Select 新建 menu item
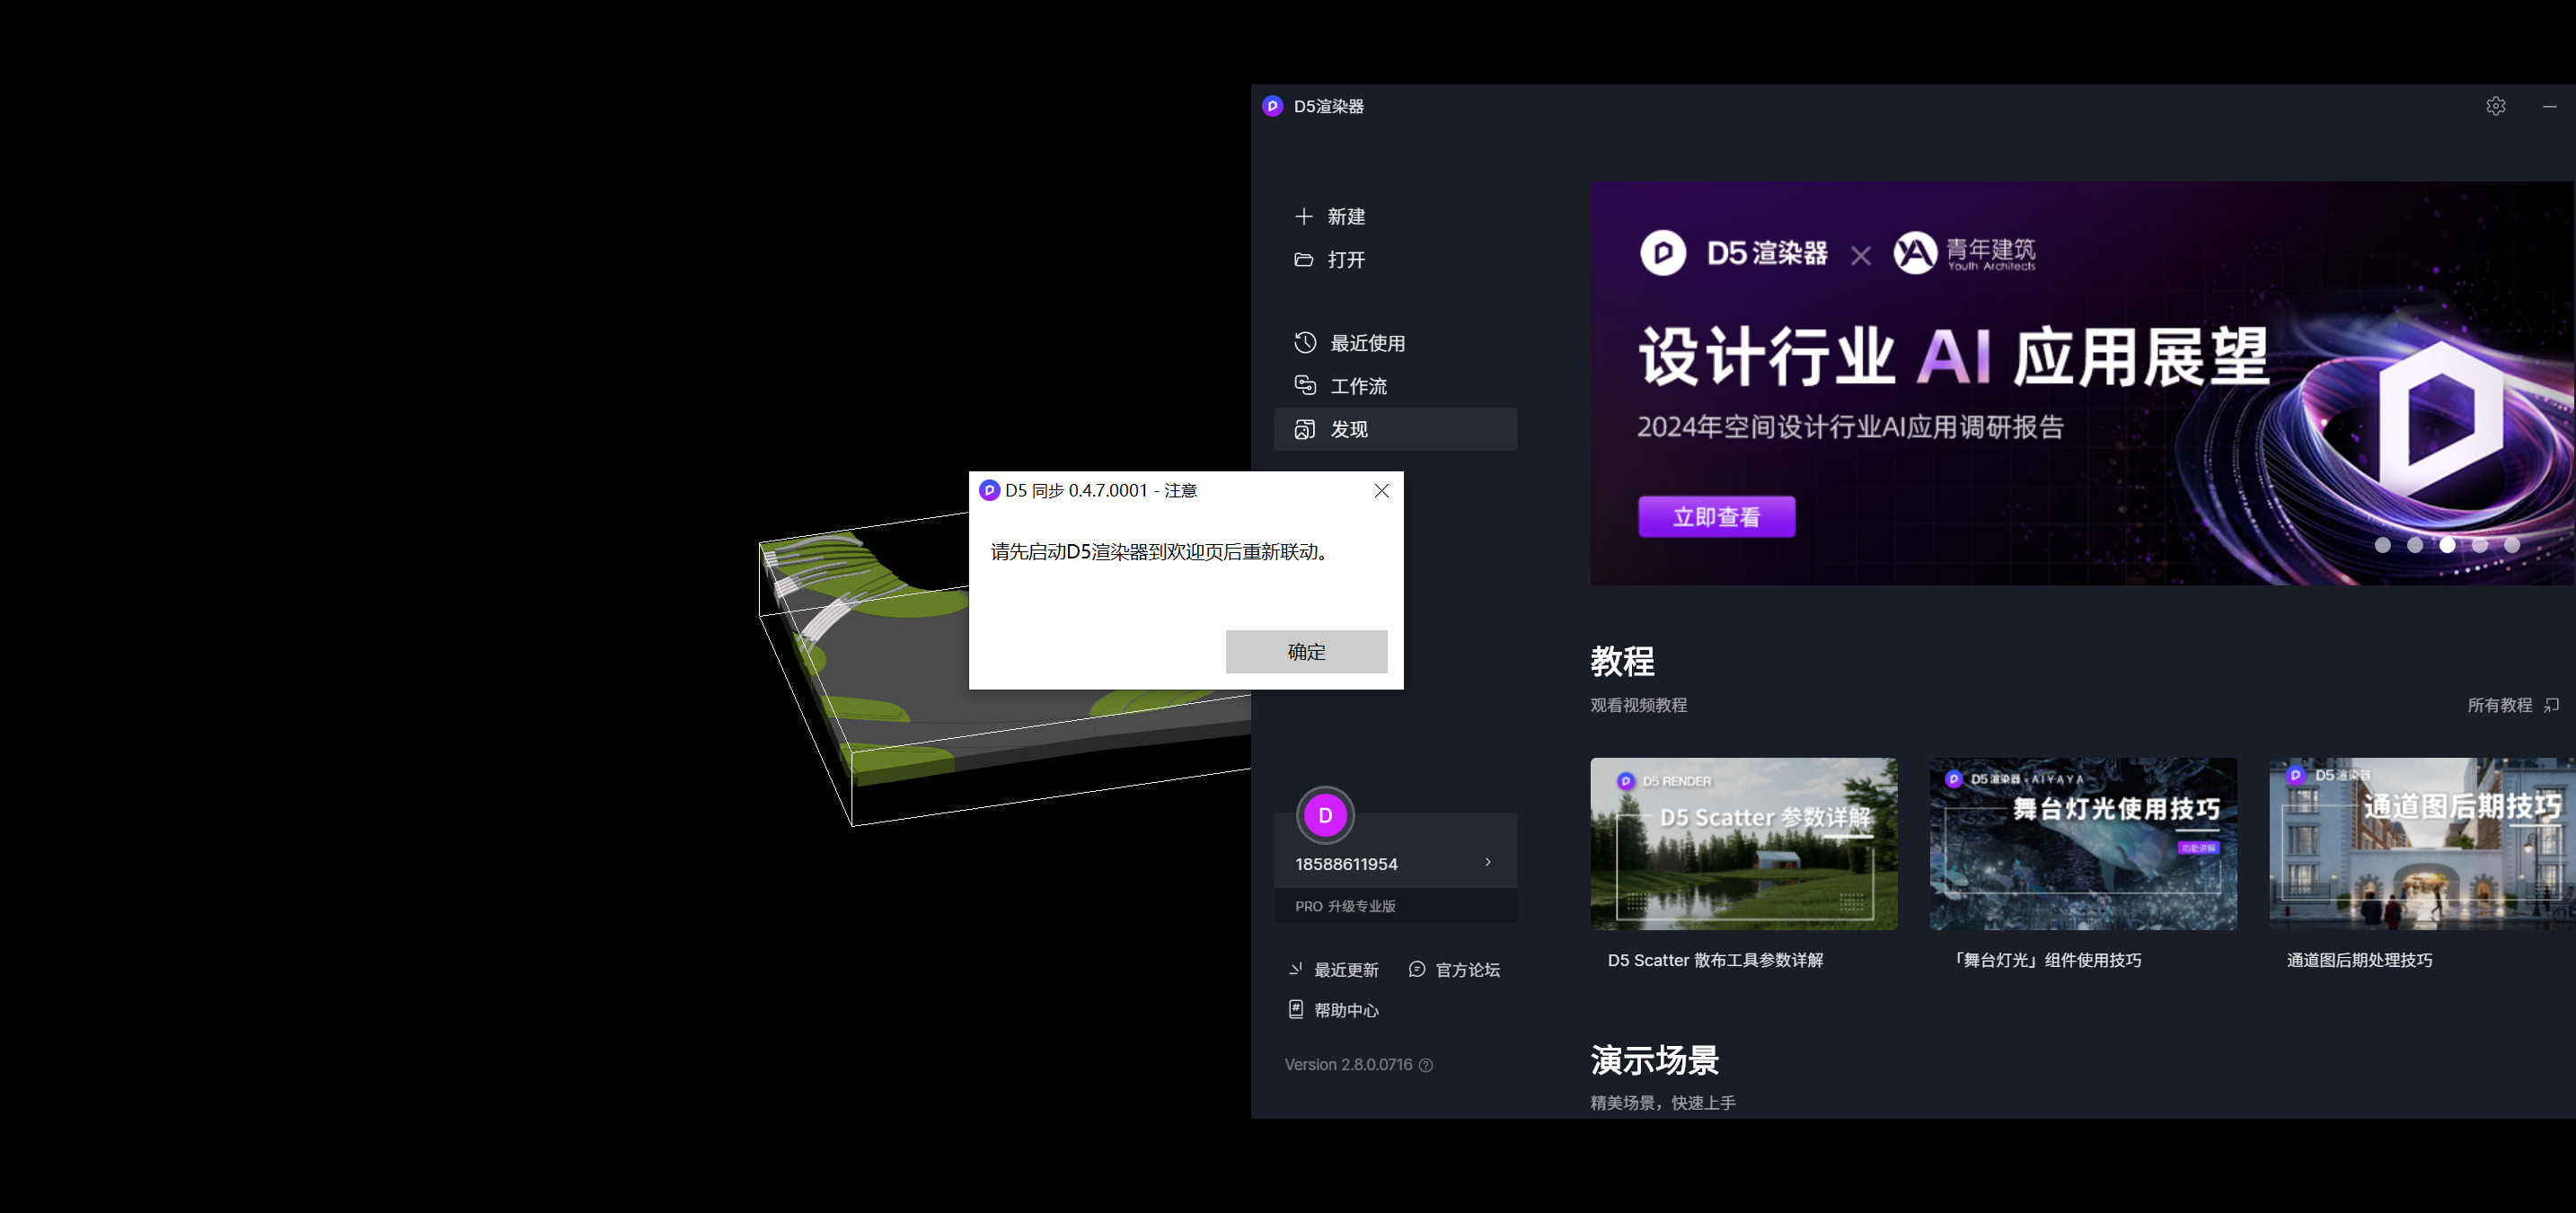 [x=1395, y=216]
